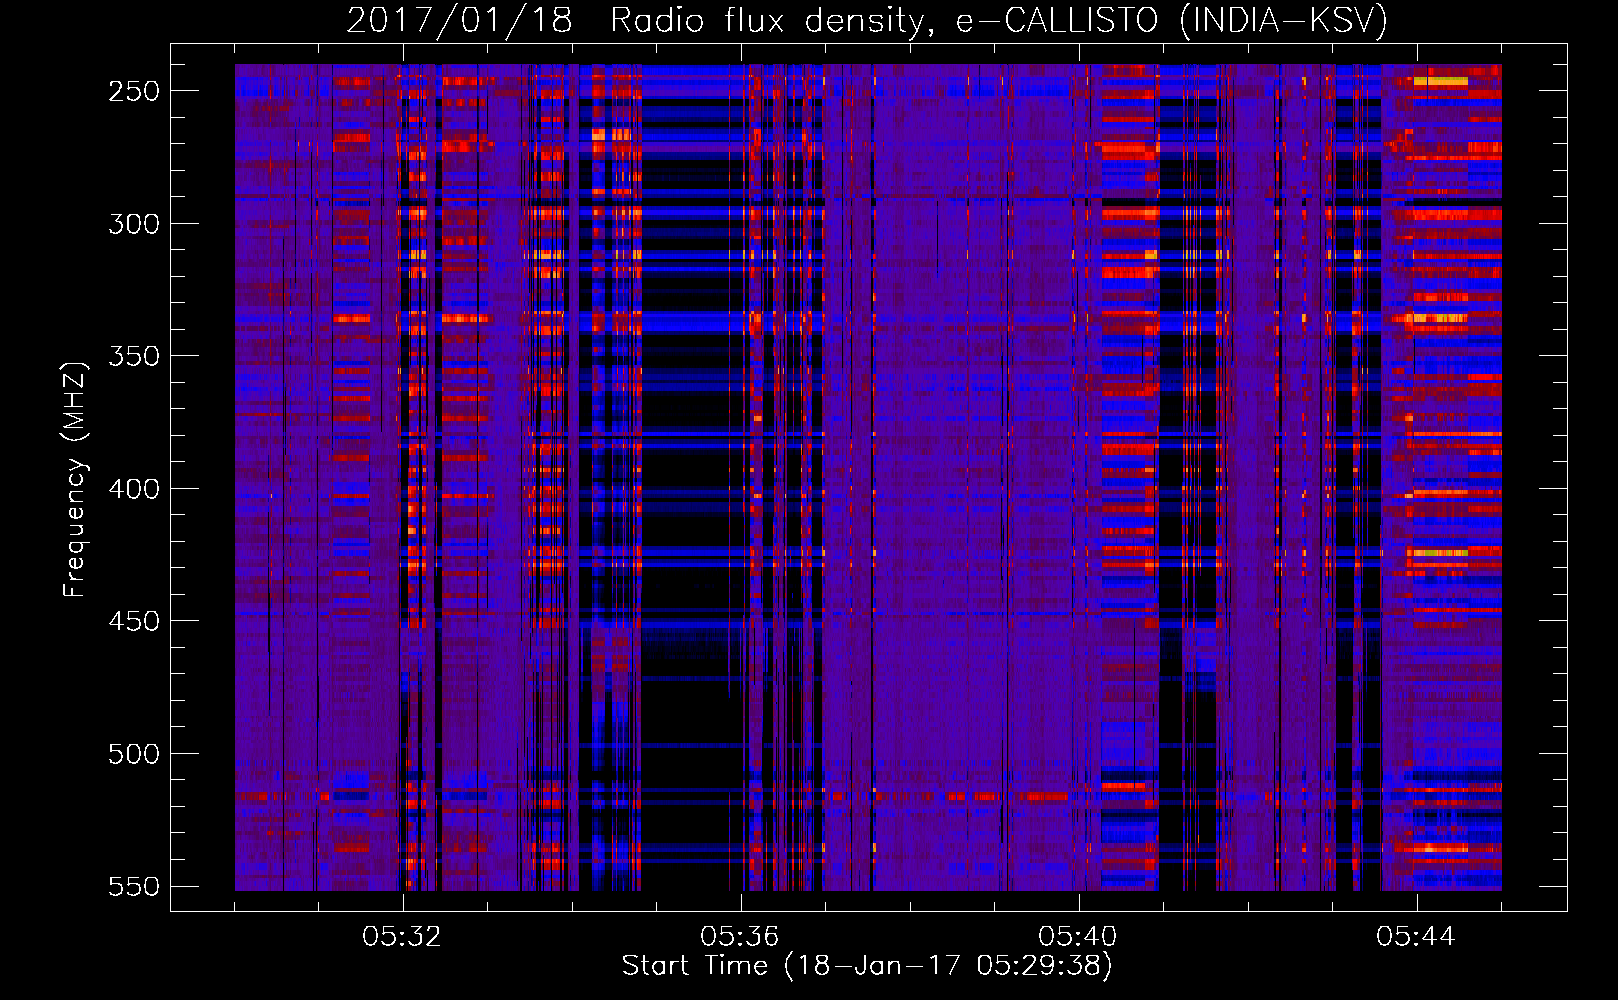
Task: Click the 05:40 time tick label
Action: [1078, 937]
